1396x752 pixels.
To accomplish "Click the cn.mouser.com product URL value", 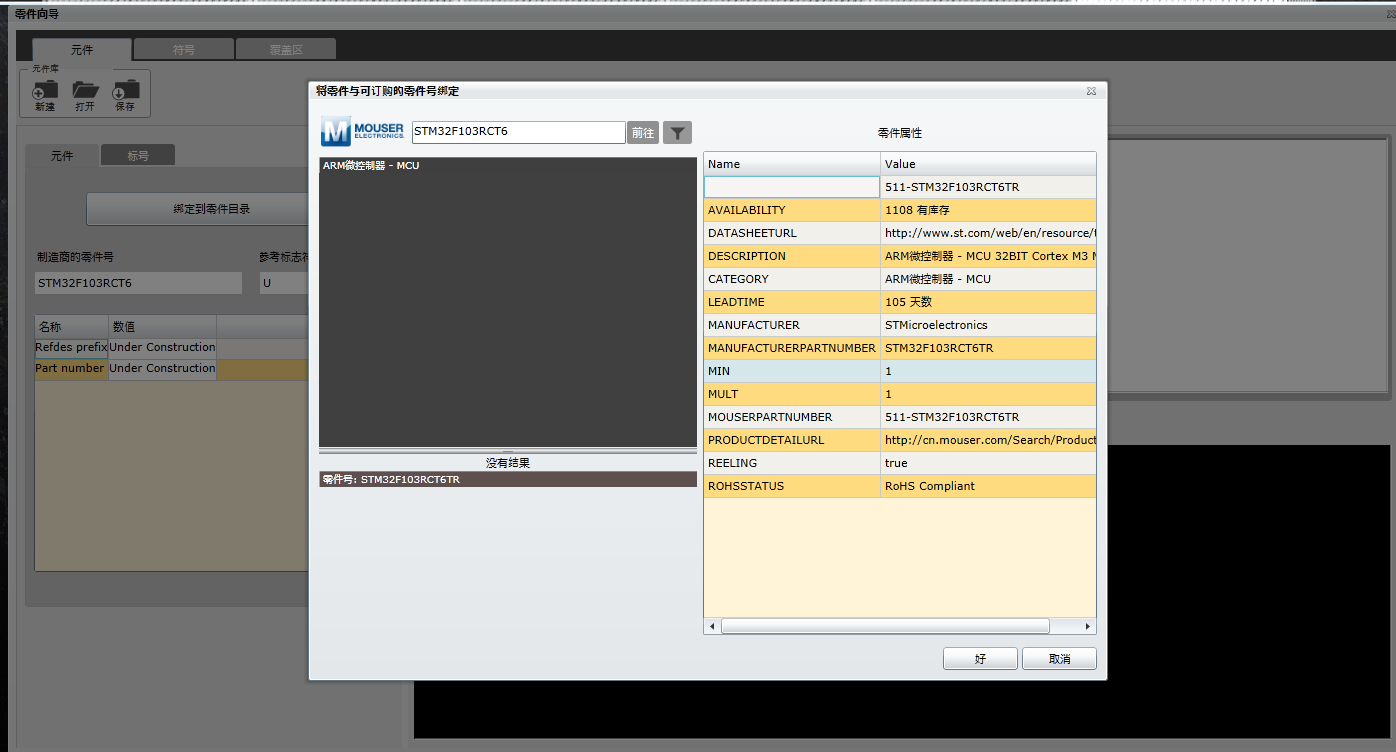I will tap(990, 440).
